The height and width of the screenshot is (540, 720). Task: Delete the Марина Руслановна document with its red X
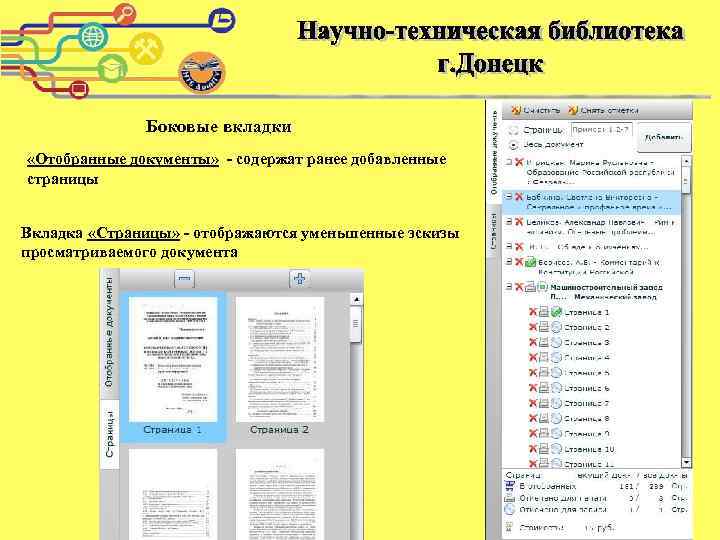click(519, 162)
